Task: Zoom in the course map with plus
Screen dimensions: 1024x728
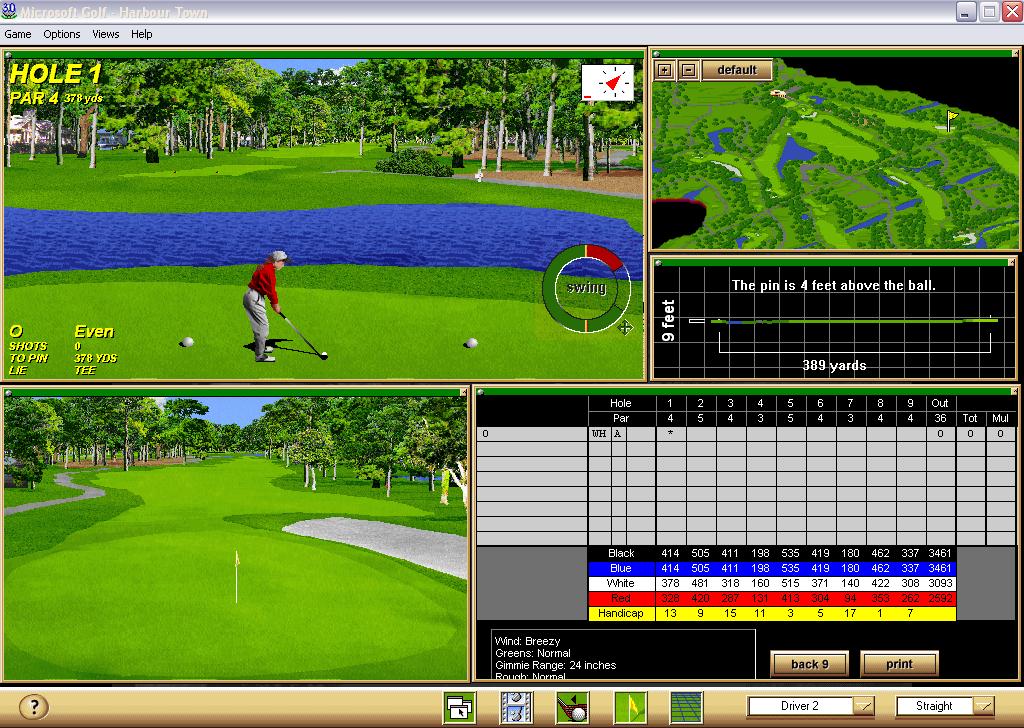Action: click(x=664, y=70)
